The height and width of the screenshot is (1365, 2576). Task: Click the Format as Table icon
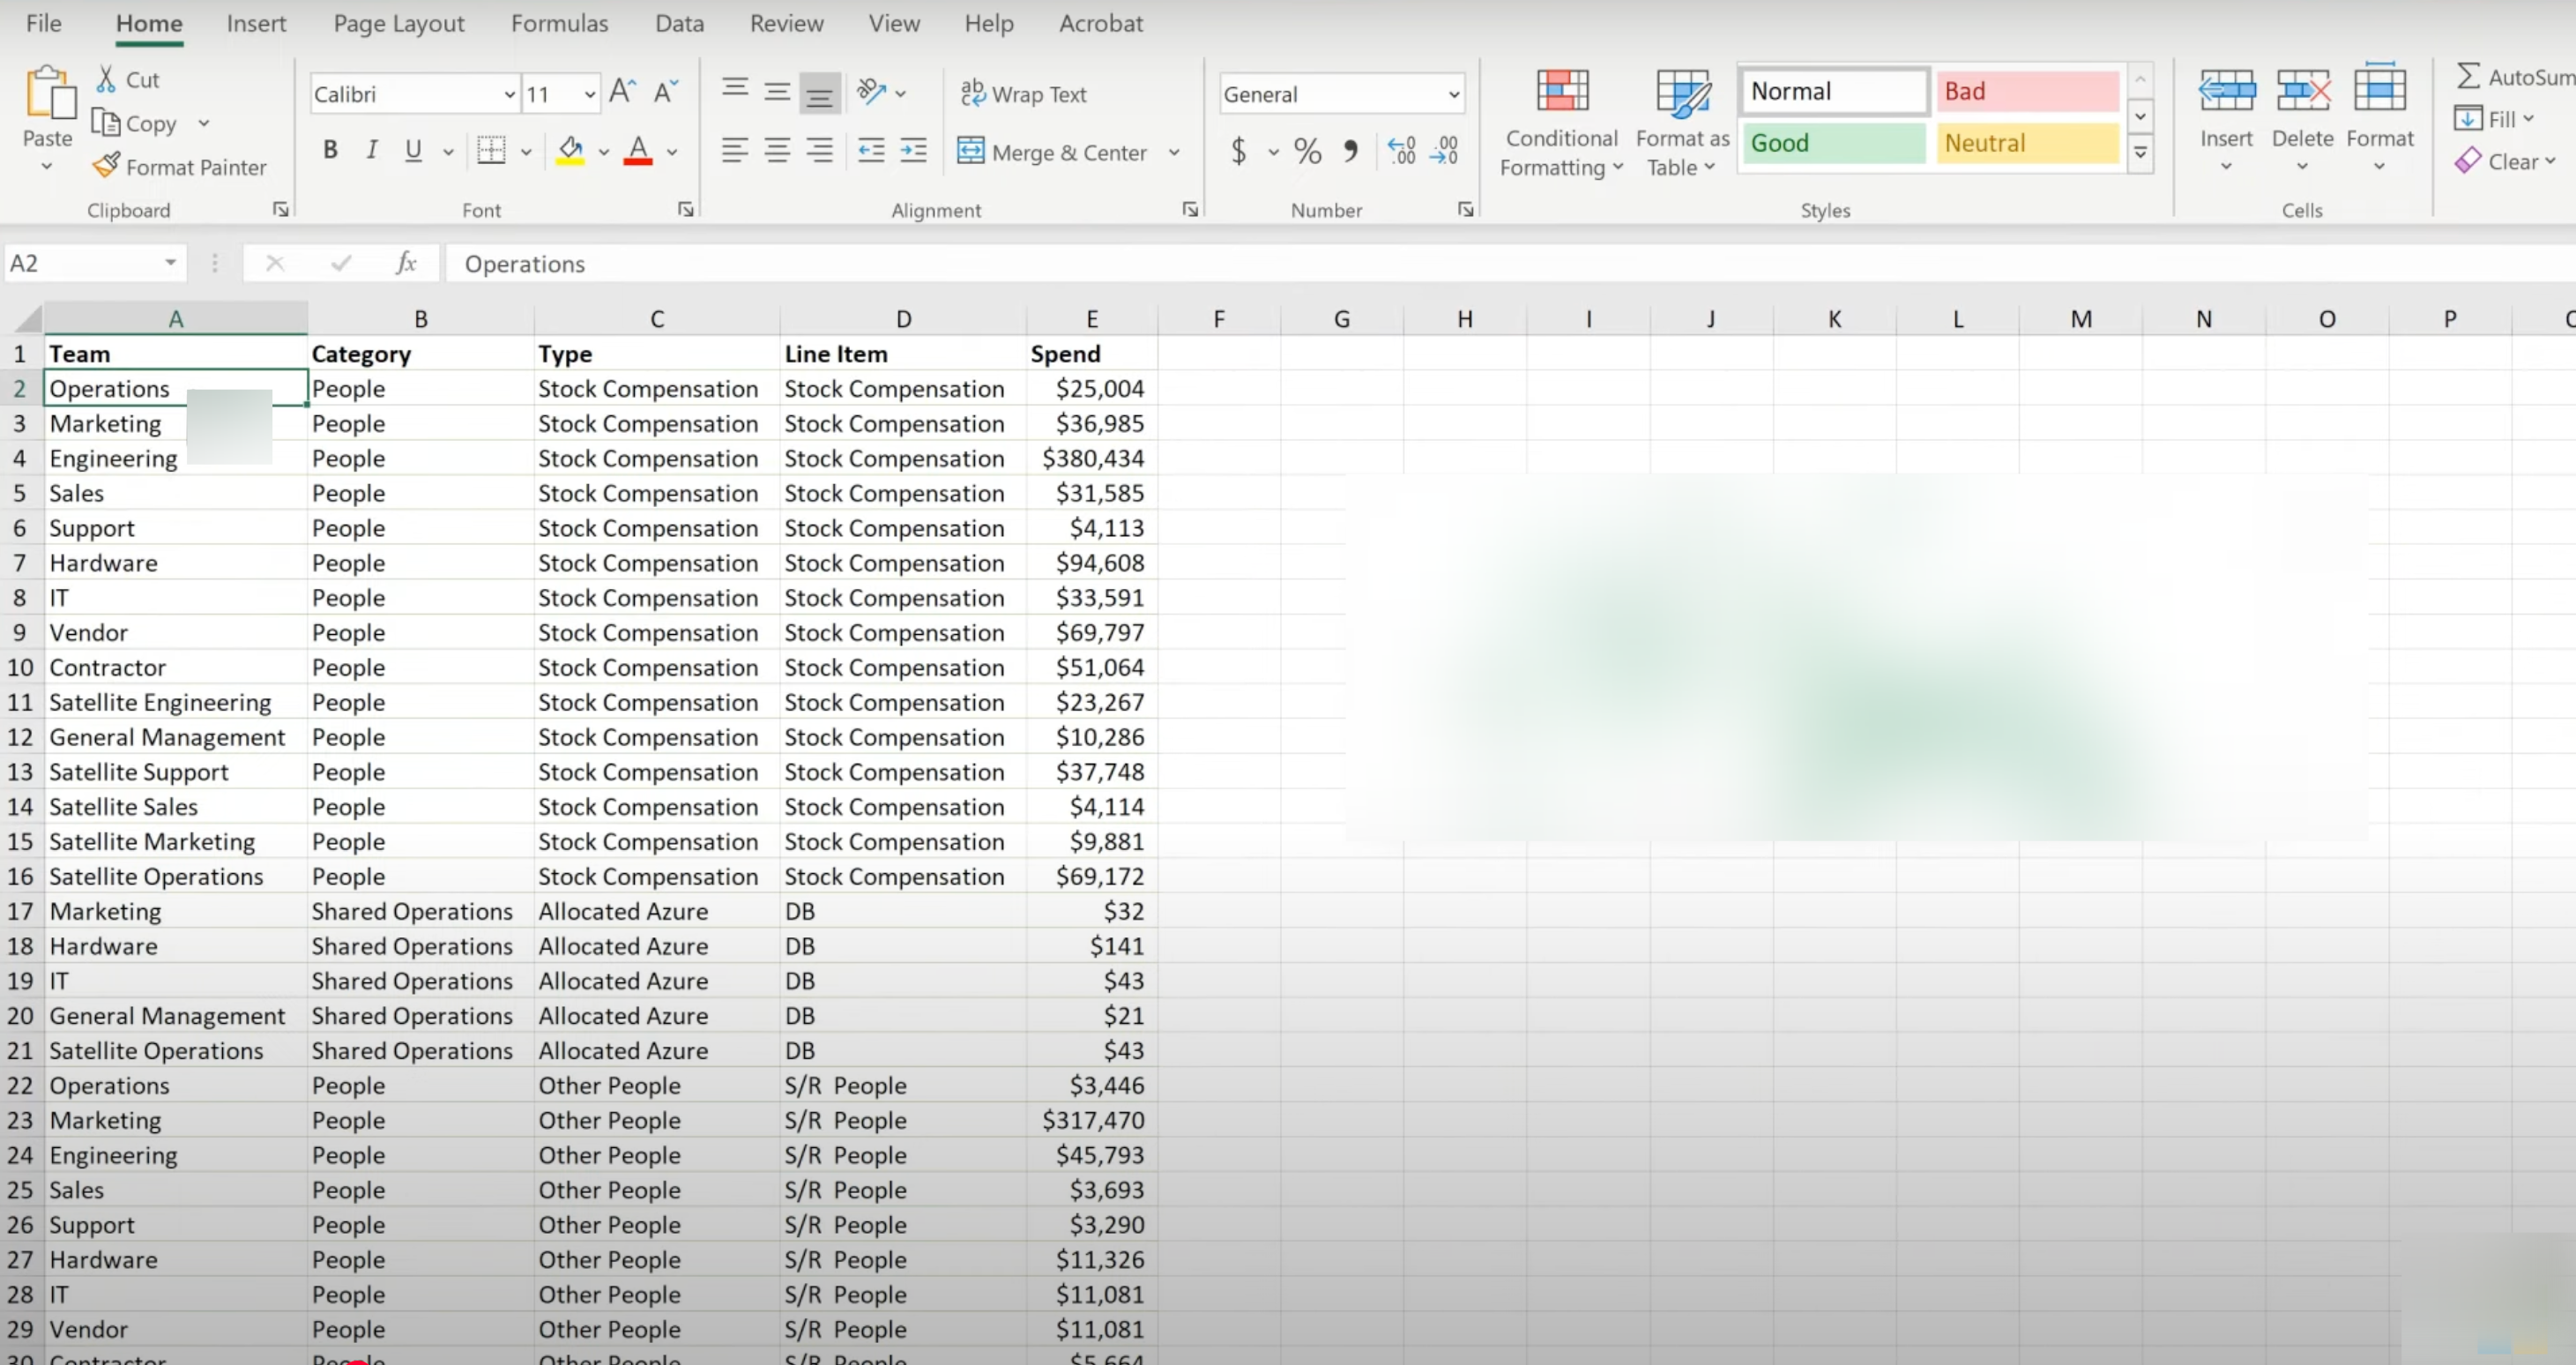coord(1682,92)
